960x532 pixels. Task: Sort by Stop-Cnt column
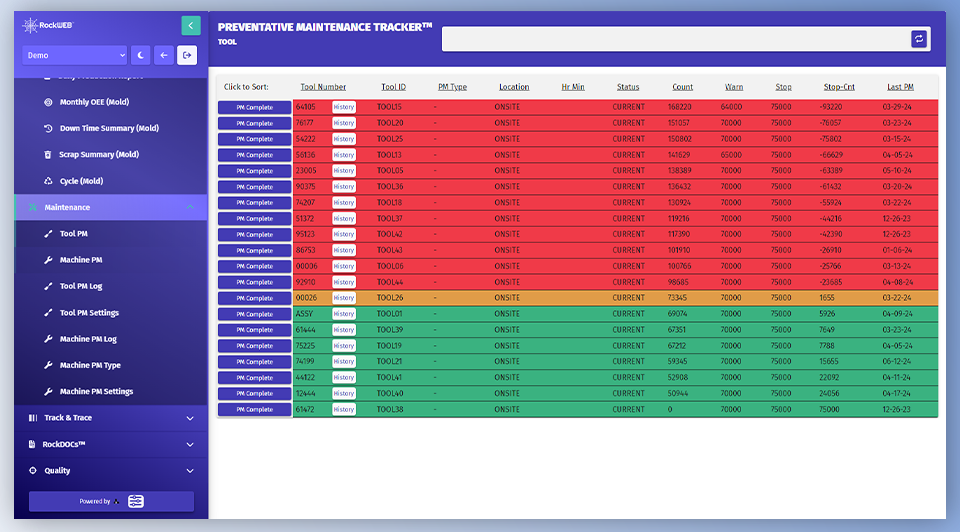click(839, 87)
